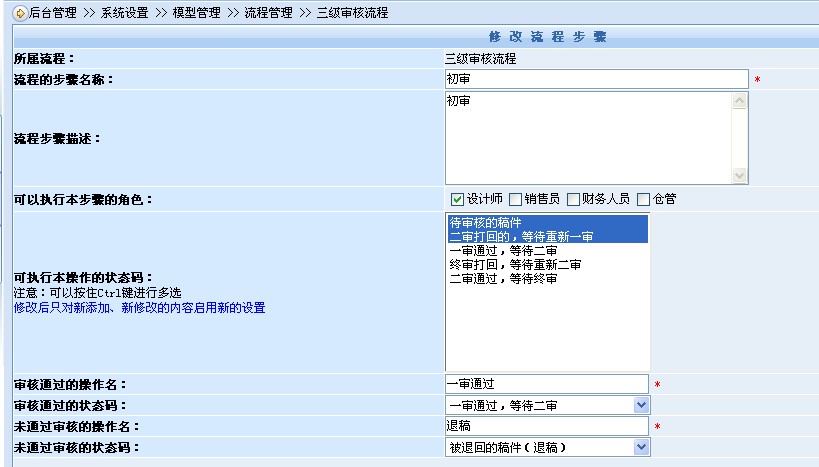819x467 pixels.
Task: Go to 系统设置 breadcrumb
Action: click(x=124, y=13)
